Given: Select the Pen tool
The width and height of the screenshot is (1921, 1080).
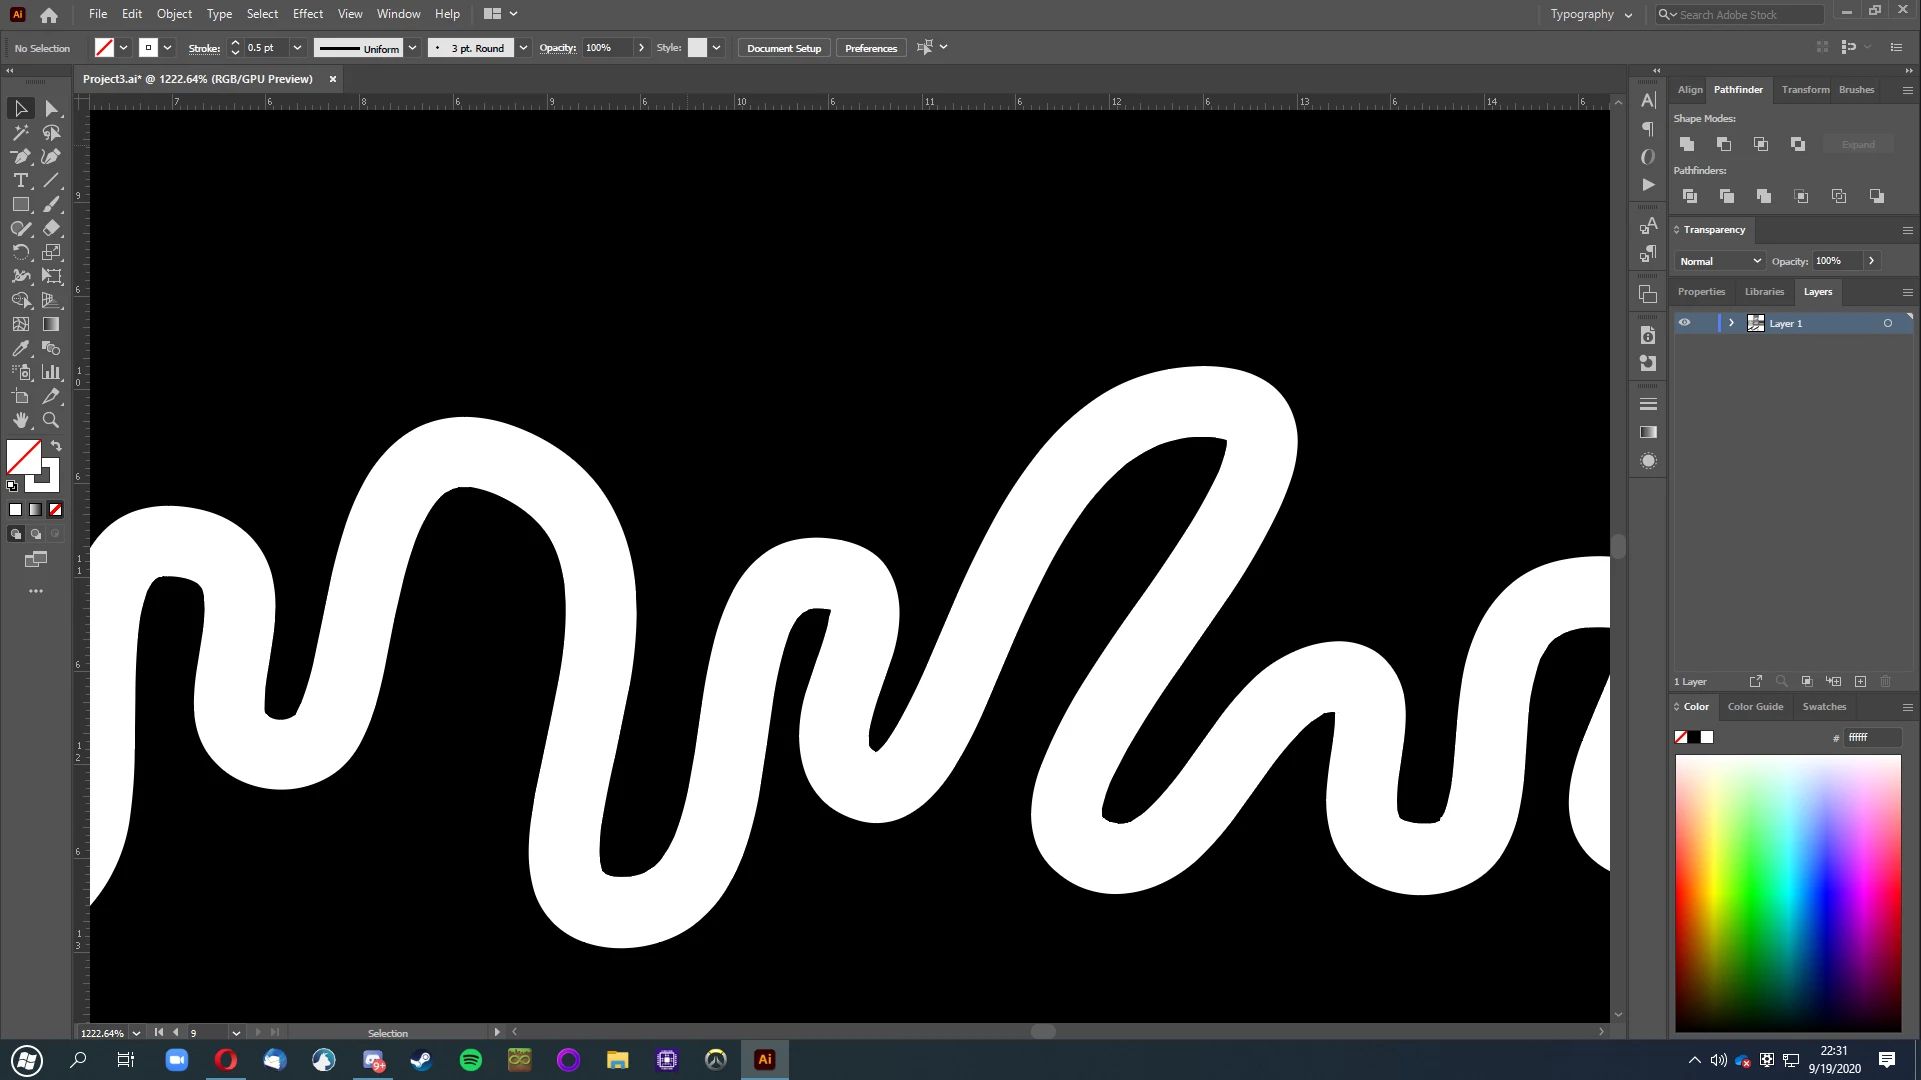Looking at the screenshot, I should point(20,156).
